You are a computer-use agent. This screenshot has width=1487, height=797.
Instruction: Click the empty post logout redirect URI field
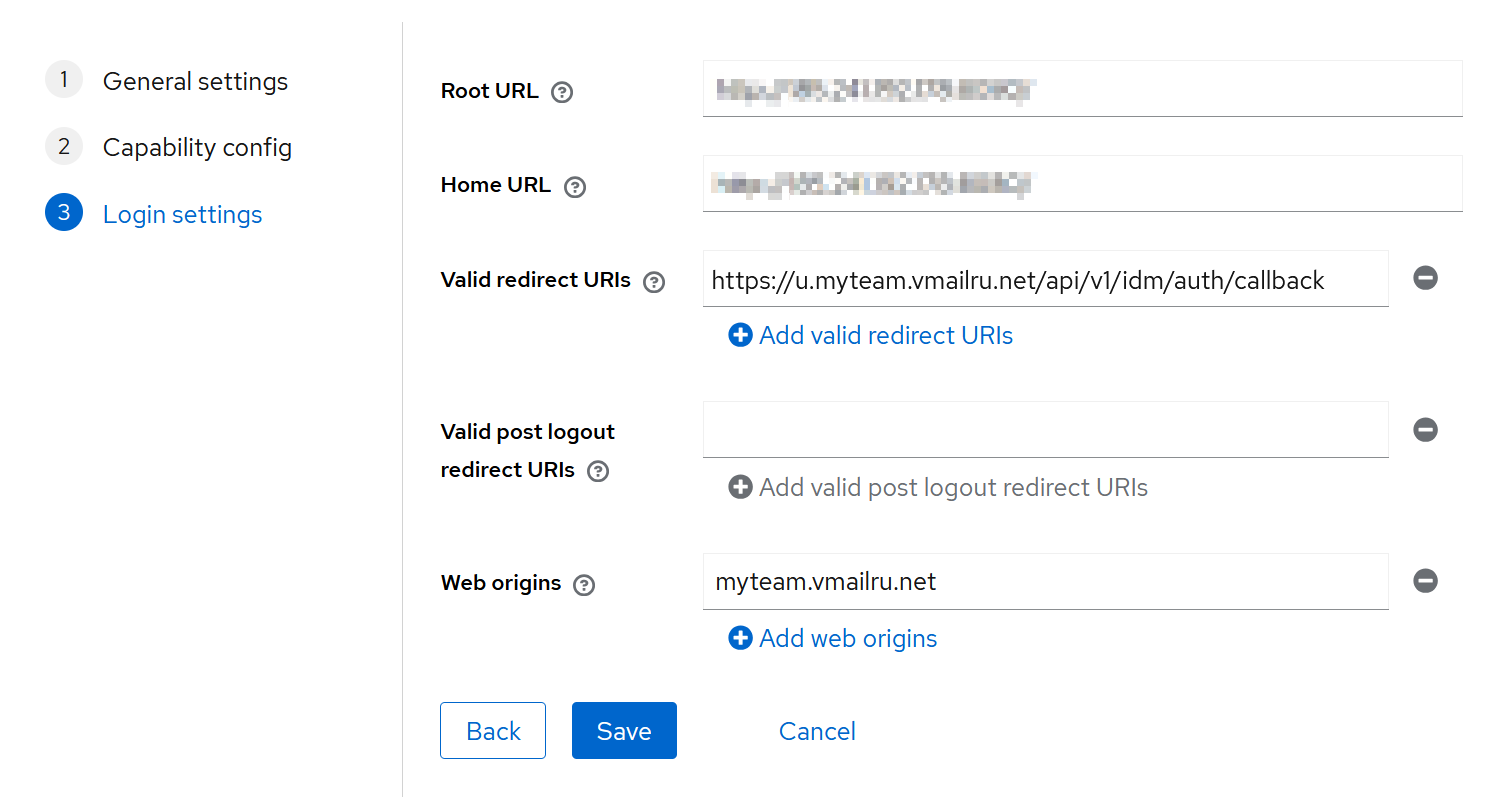point(1045,430)
